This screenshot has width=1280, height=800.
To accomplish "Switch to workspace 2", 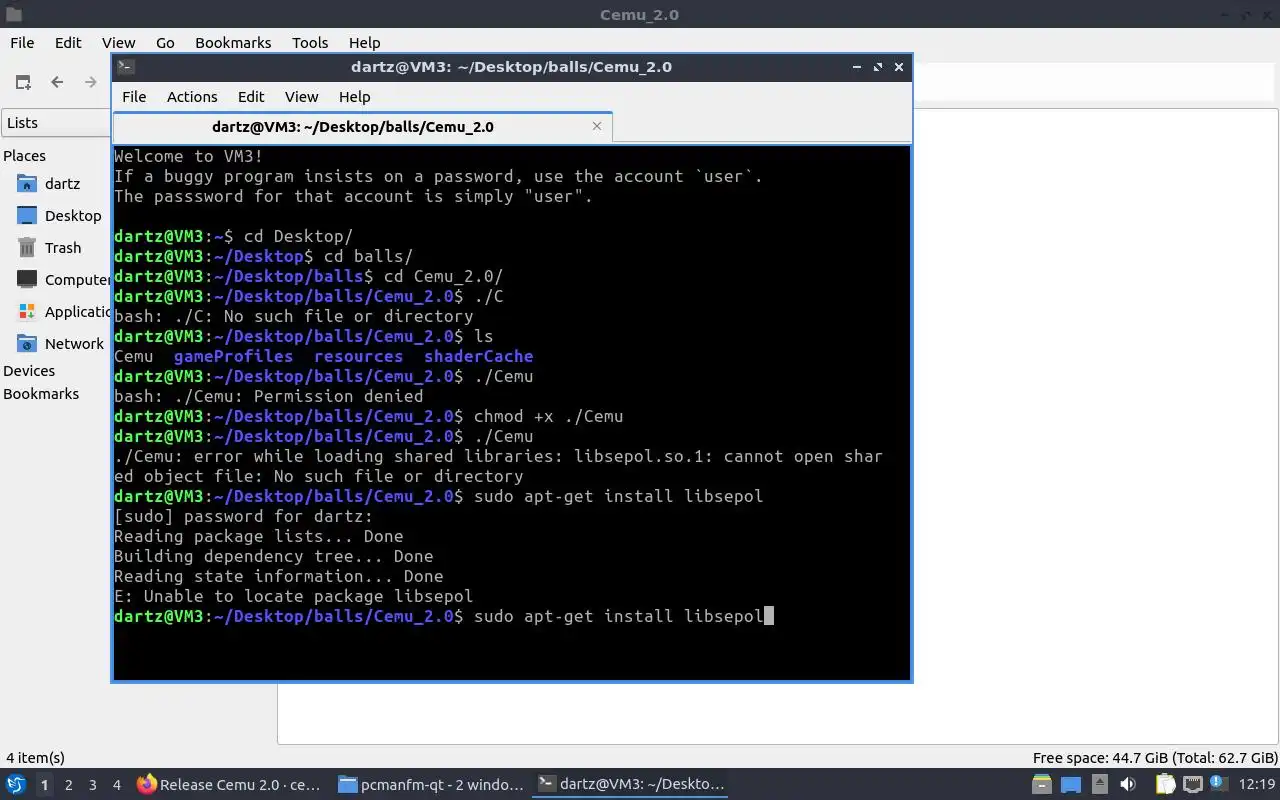I will point(68,785).
